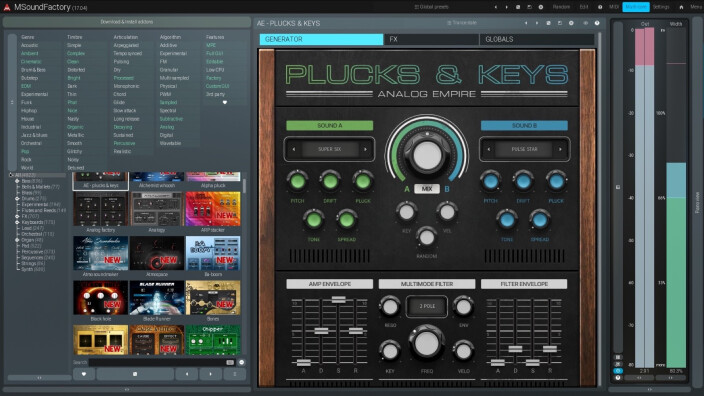Click the Sound A Pitch knob
This screenshot has height=396, width=704.
297,181
